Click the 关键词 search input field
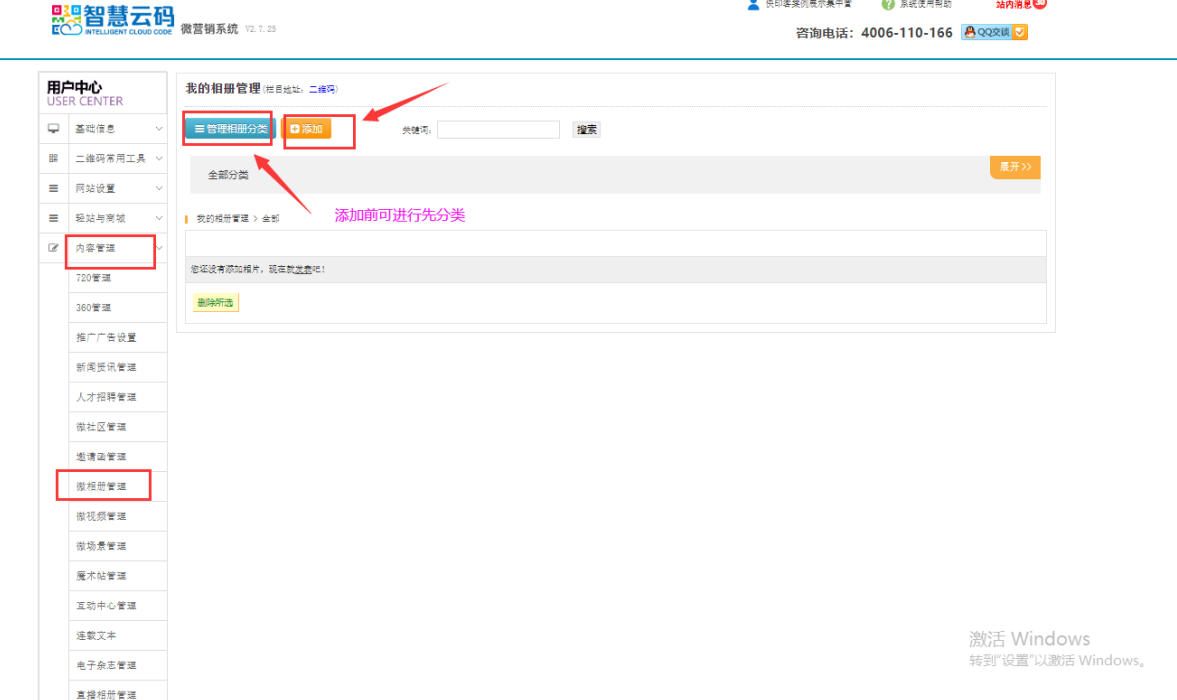The width and height of the screenshot is (1177, 700). pyautogui.click(x=498, y=130)
